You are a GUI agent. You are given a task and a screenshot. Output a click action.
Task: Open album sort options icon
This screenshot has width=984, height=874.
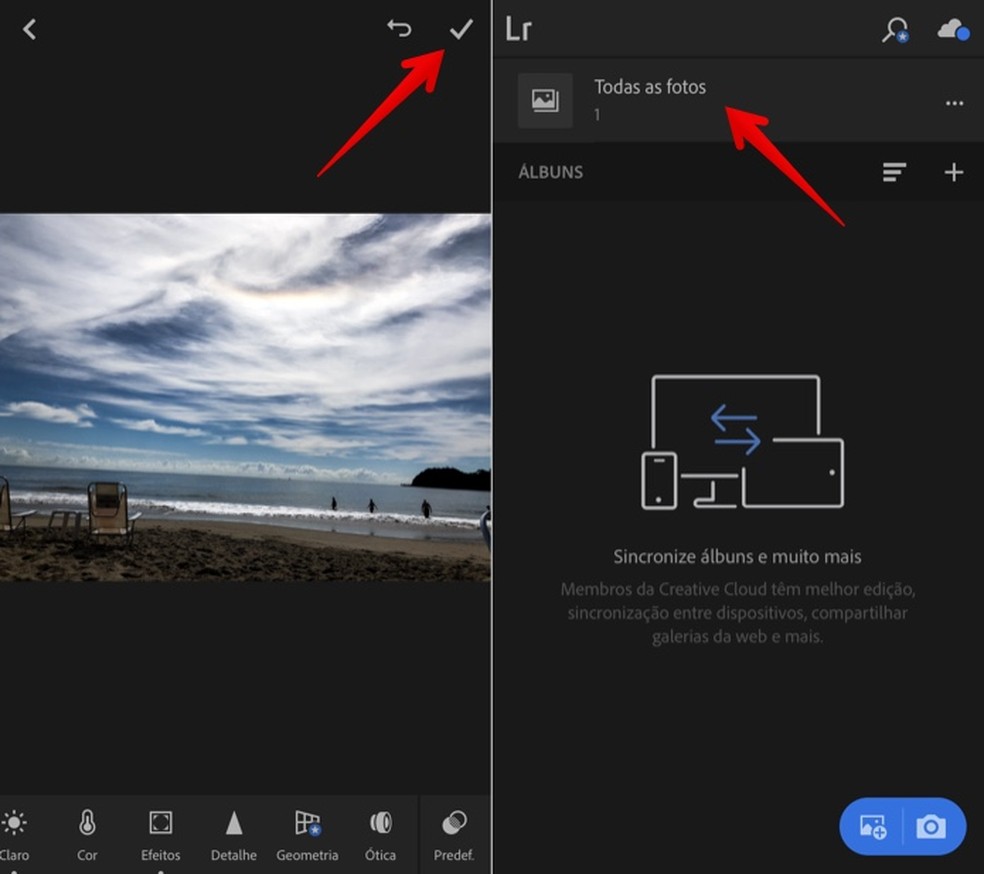[894, 172]
